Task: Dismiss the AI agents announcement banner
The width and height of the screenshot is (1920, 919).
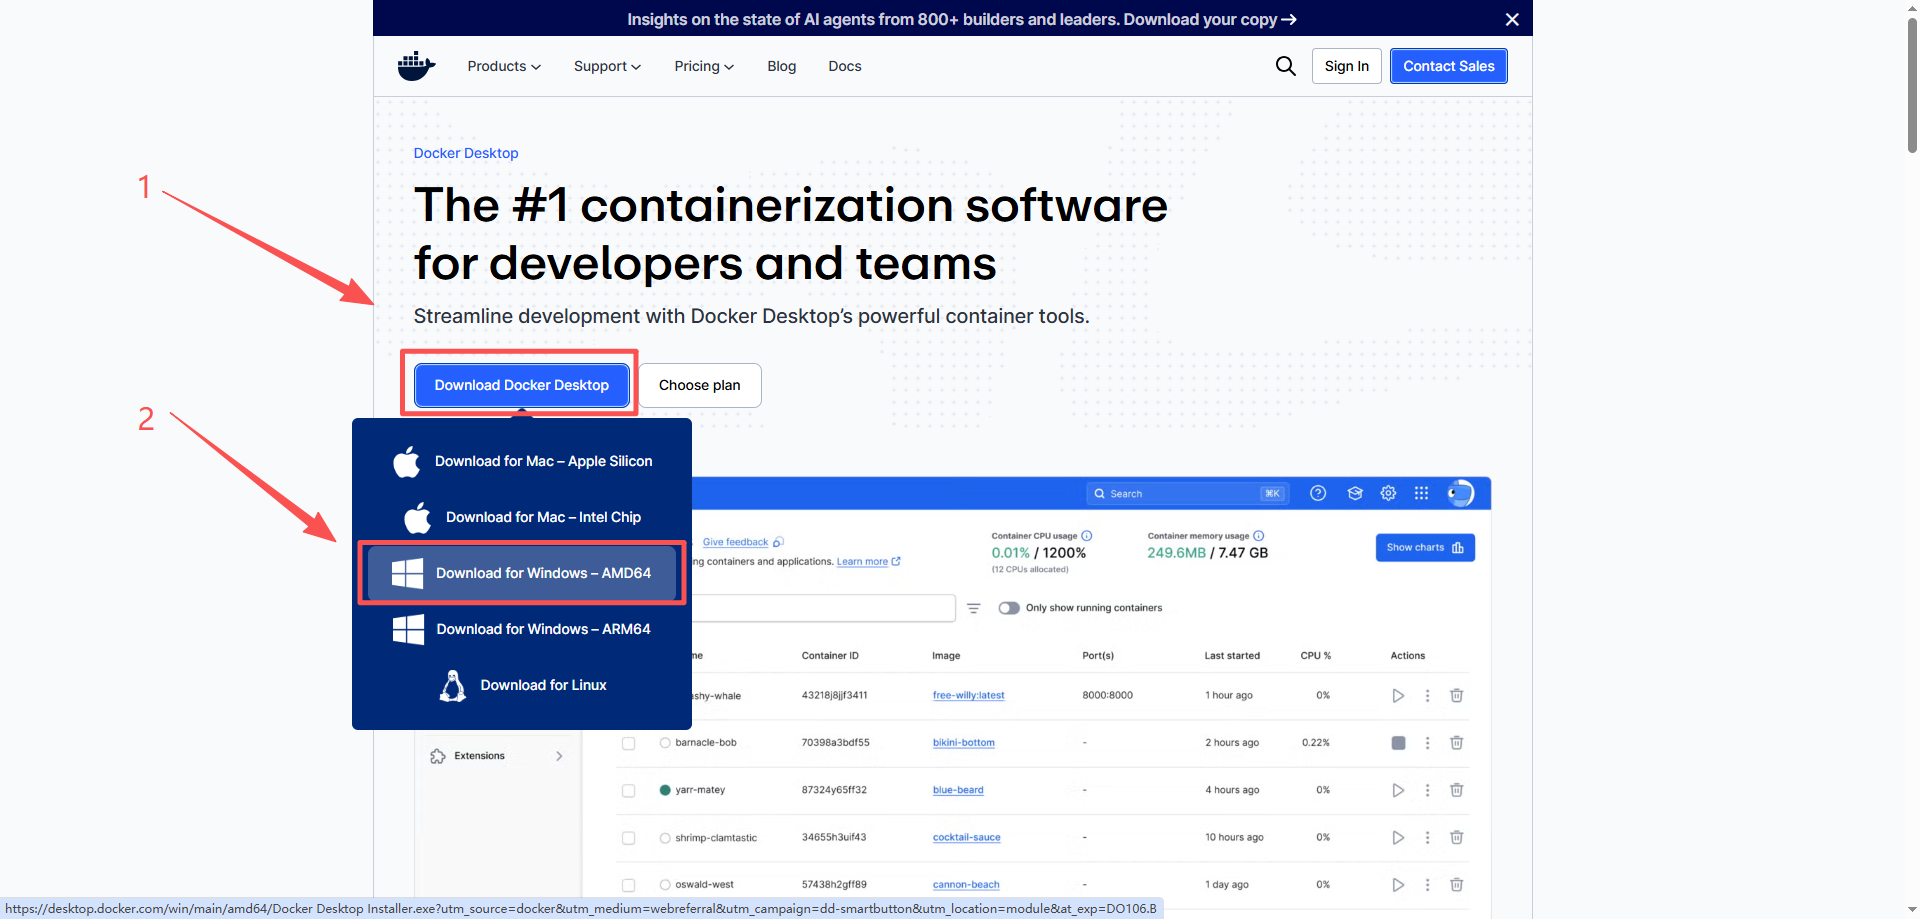Action: point(1512,19)
